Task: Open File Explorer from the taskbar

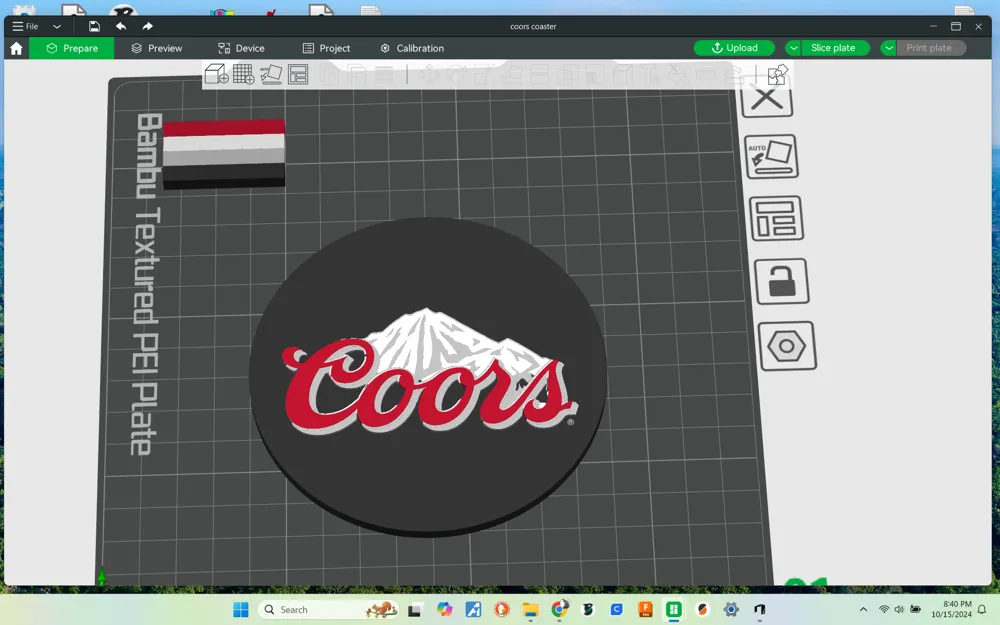Action: coord(530,610)
